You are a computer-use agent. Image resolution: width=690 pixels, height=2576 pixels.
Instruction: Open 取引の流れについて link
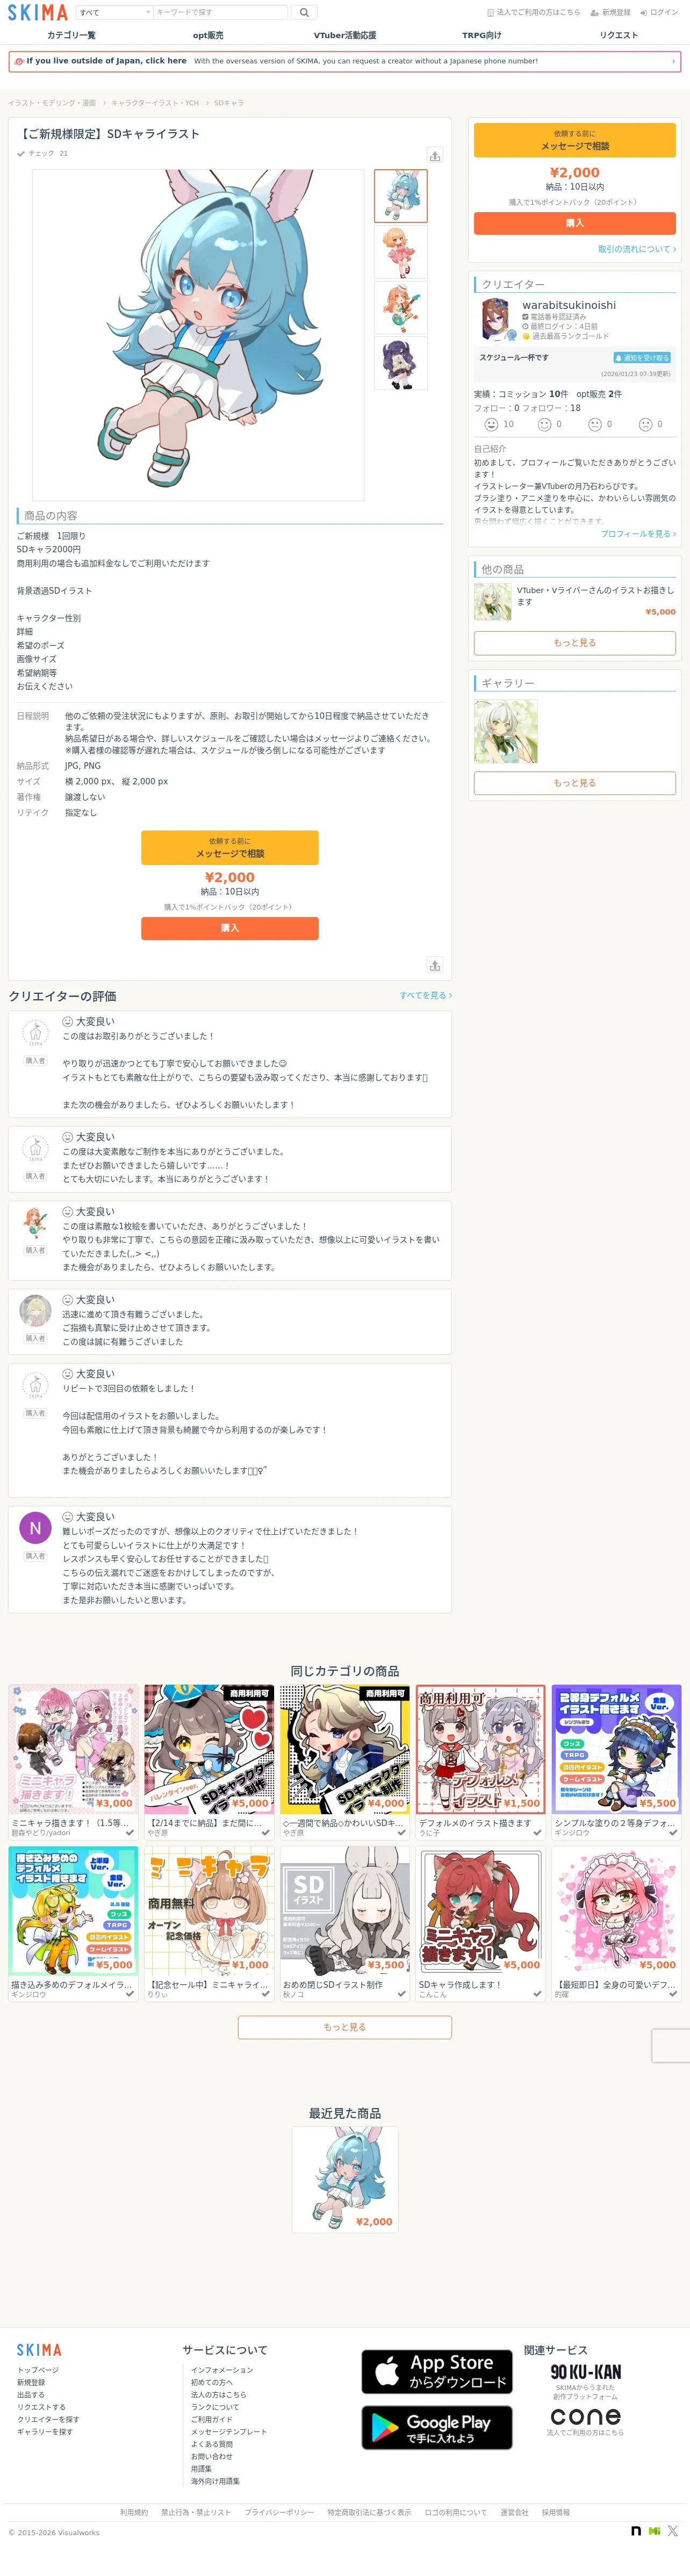[637, 249]
